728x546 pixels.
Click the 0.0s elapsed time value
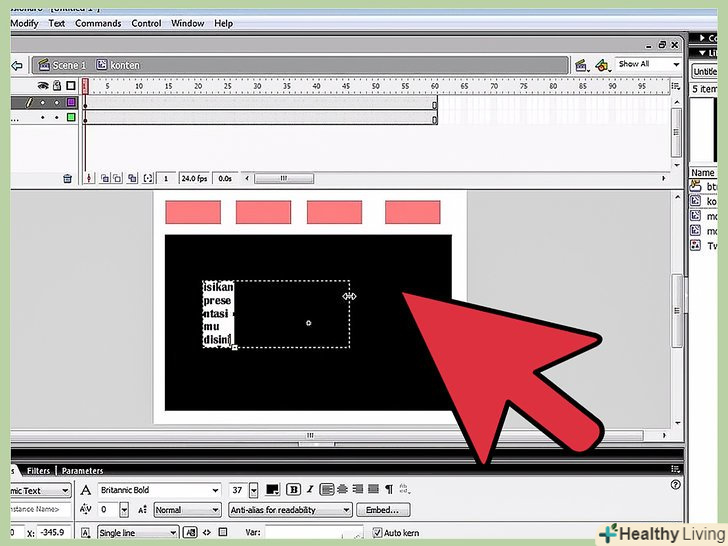point(225,179)
